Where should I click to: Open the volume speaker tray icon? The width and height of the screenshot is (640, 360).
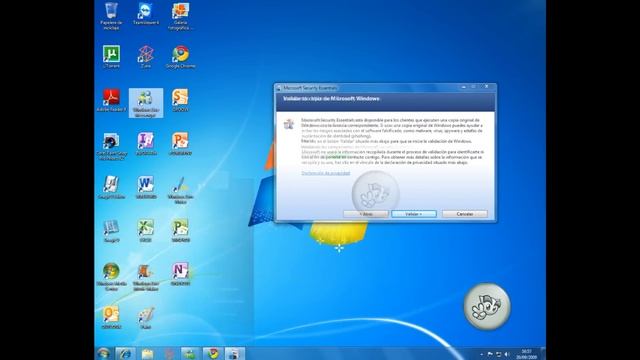[507, 354]
